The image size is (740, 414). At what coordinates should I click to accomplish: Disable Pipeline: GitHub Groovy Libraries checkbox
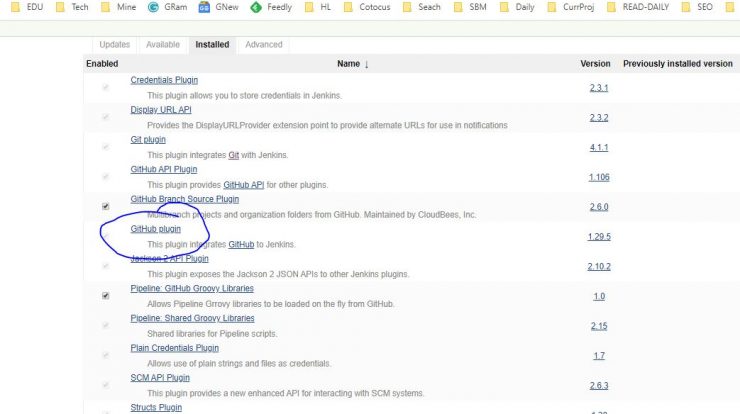pos(106,296)
